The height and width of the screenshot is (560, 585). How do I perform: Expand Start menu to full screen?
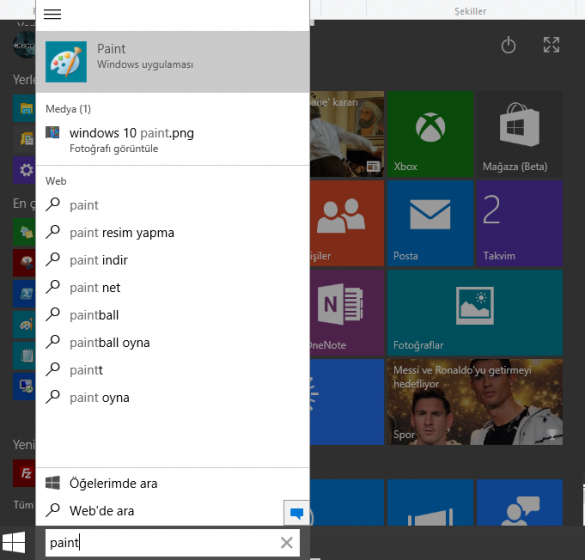551,45
